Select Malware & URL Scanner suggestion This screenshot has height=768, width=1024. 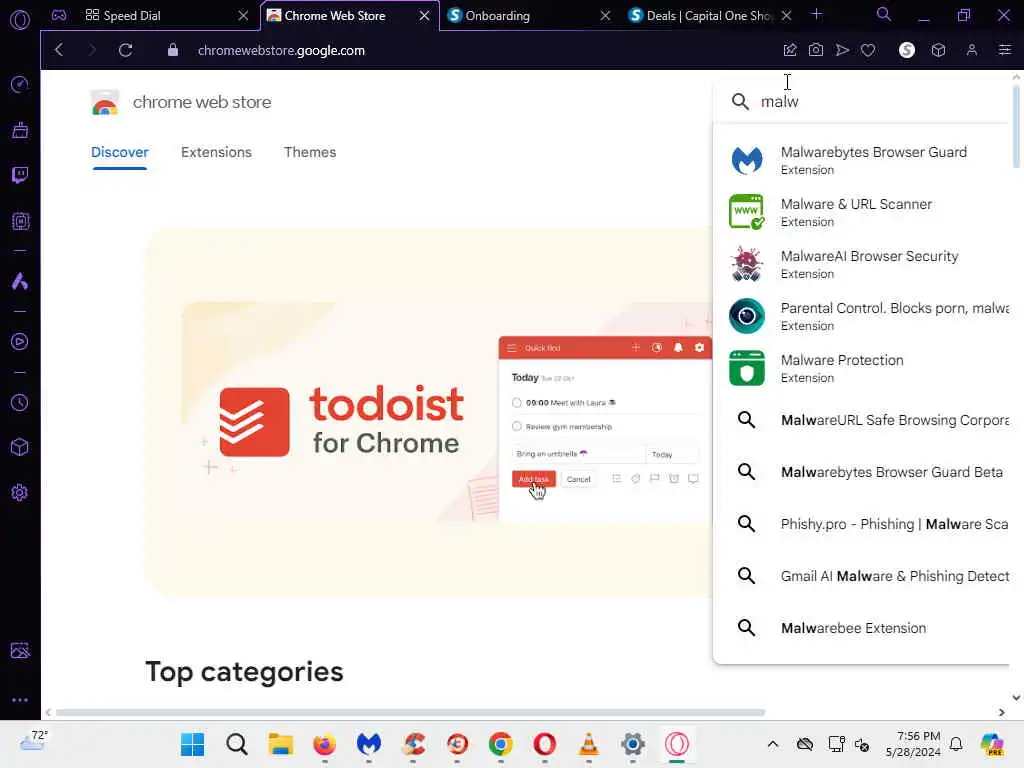click(x=863, y=212)
